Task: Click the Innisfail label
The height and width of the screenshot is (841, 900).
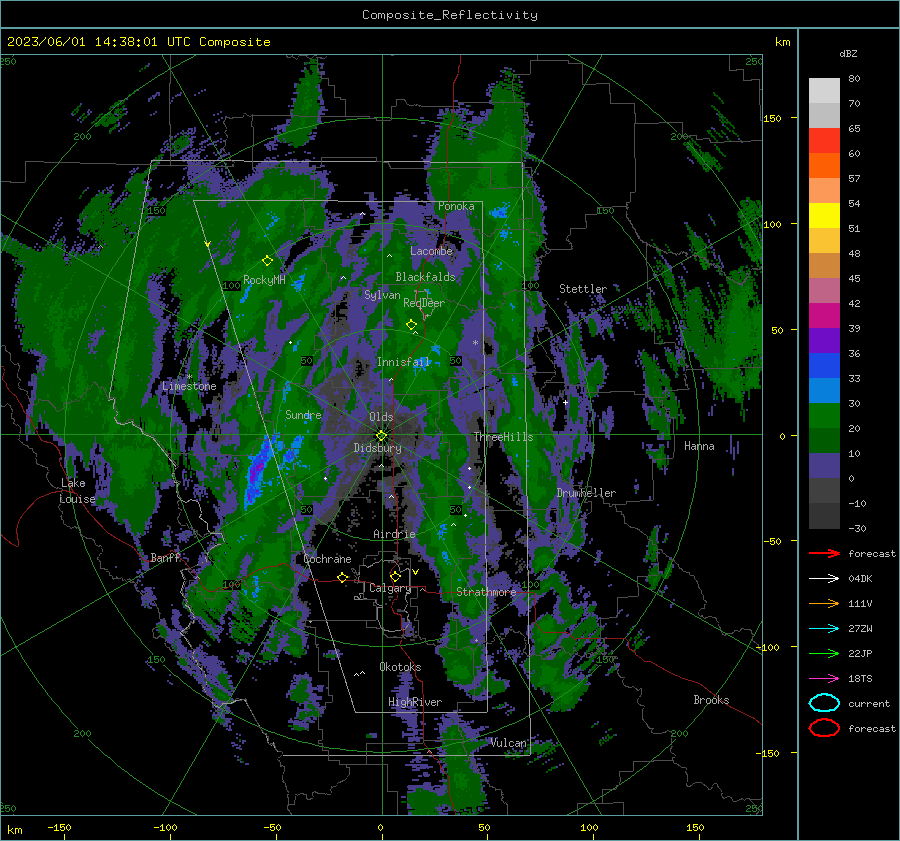Action: [x=404, y=362]
